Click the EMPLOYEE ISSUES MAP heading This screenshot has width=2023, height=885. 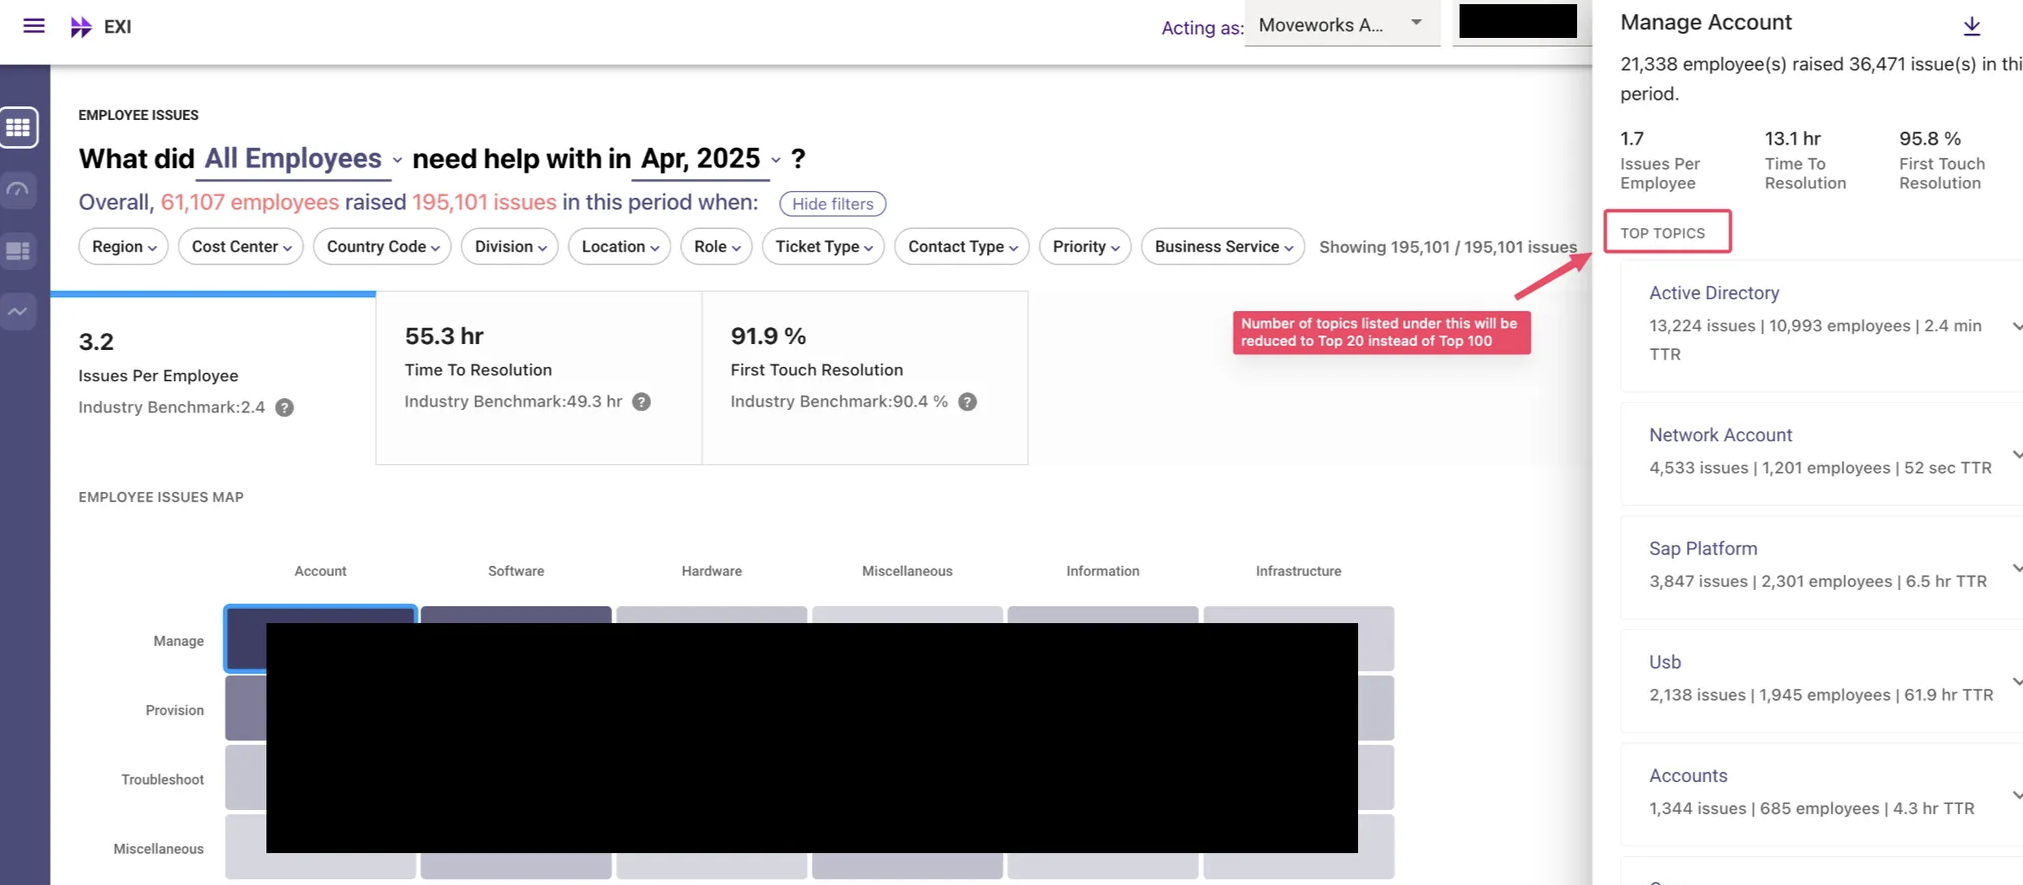[x=161, y=497]
